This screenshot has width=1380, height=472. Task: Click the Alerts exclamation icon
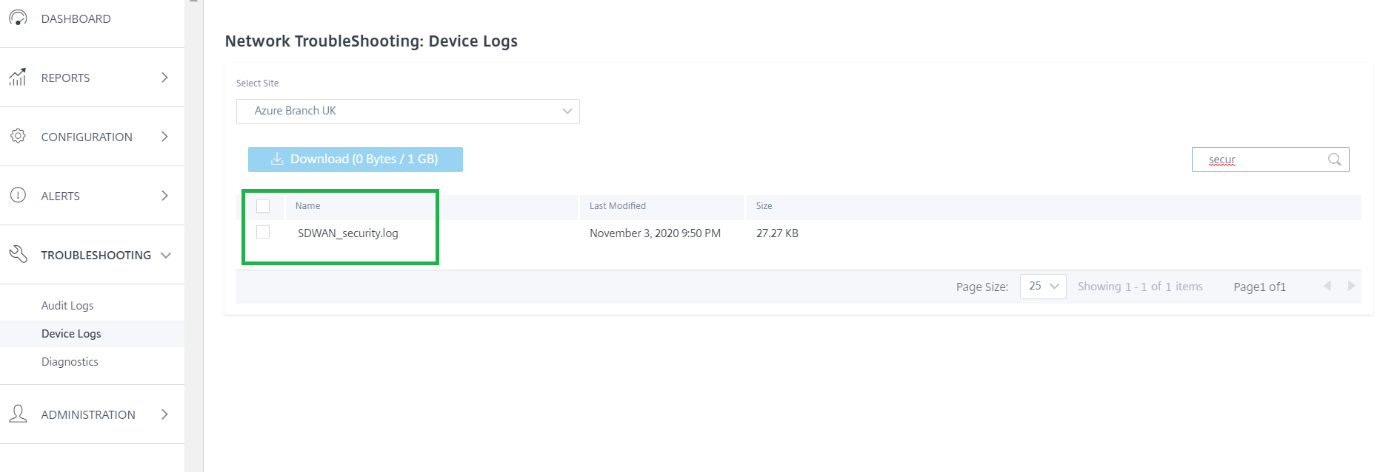[x=17, y=195]
